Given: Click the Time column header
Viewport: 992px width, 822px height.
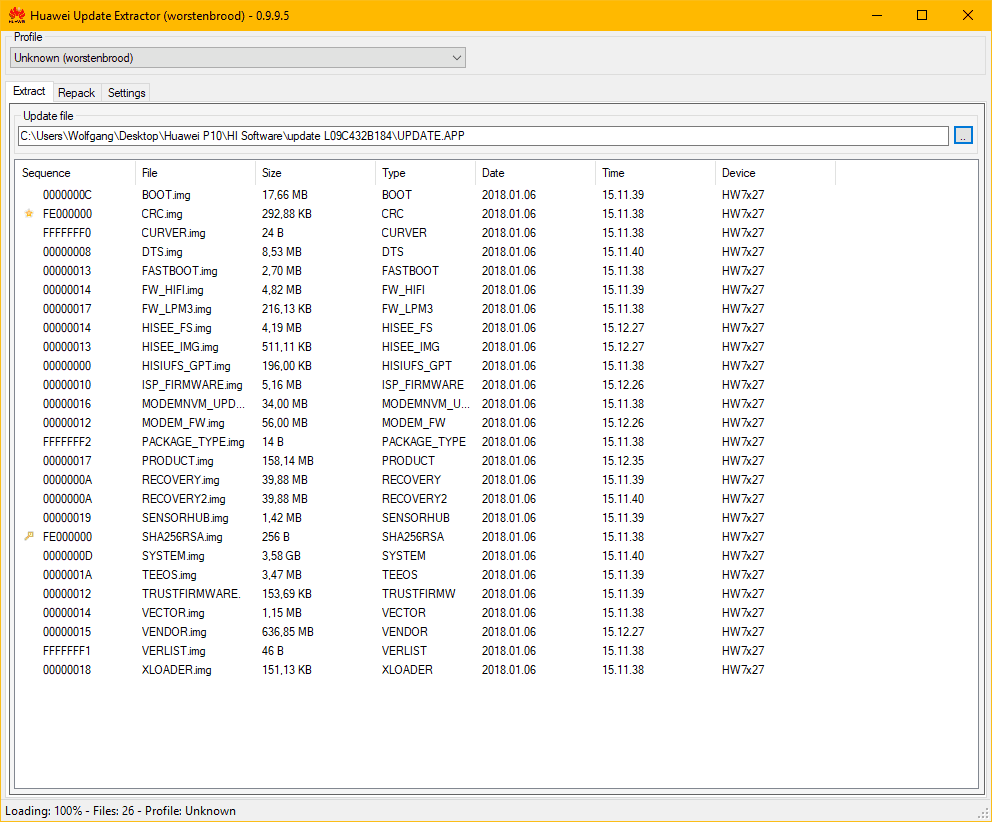Looking at the screenshot, I should click(655, 173).
